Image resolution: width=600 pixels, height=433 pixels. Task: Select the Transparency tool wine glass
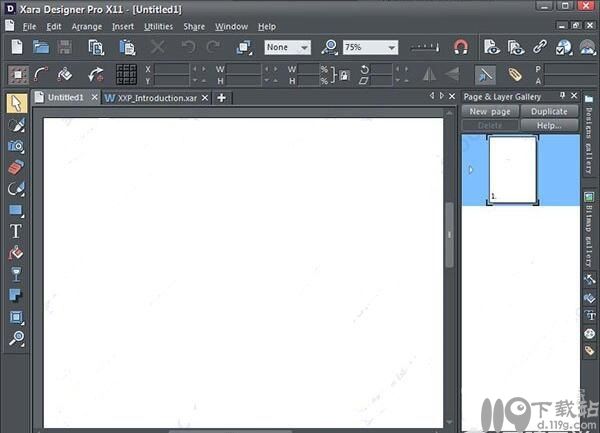(x=16, y=274)
